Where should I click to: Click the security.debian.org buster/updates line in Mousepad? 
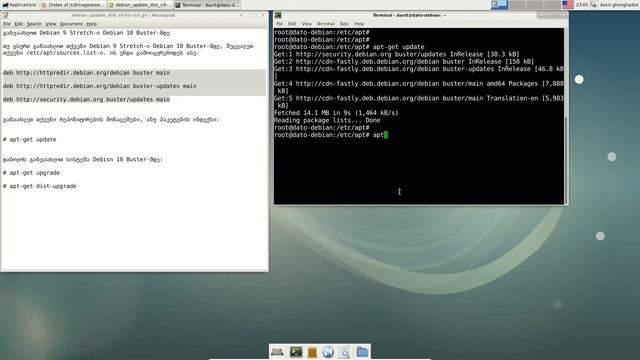tap(86, 100)
